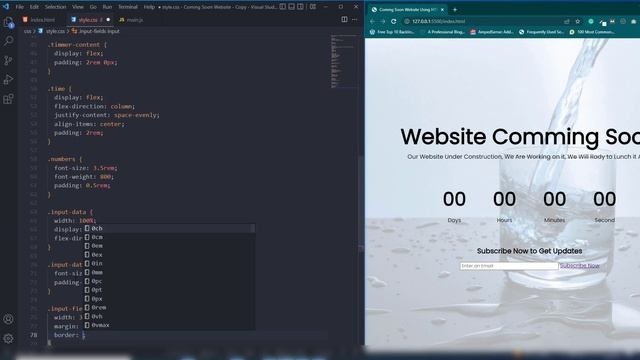Open the A Professional Blog bookmark
The width and height of the screenshot is (640, 360).
coord(442,32)
